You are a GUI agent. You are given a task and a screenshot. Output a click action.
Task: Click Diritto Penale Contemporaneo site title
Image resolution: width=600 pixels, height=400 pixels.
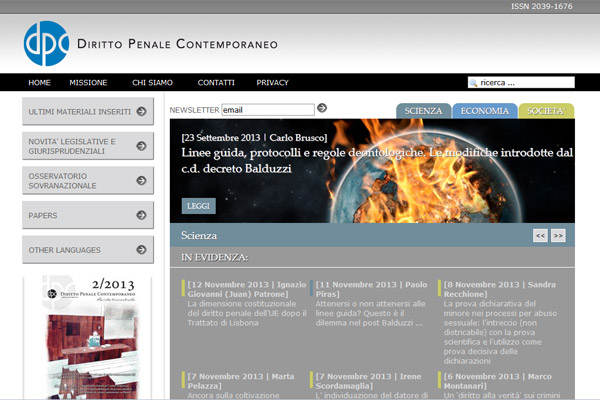click(x=177, y=44)
